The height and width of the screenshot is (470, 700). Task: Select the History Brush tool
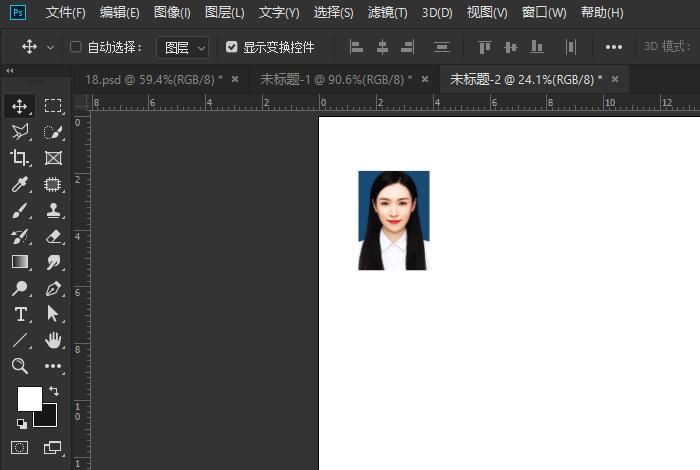20,236
